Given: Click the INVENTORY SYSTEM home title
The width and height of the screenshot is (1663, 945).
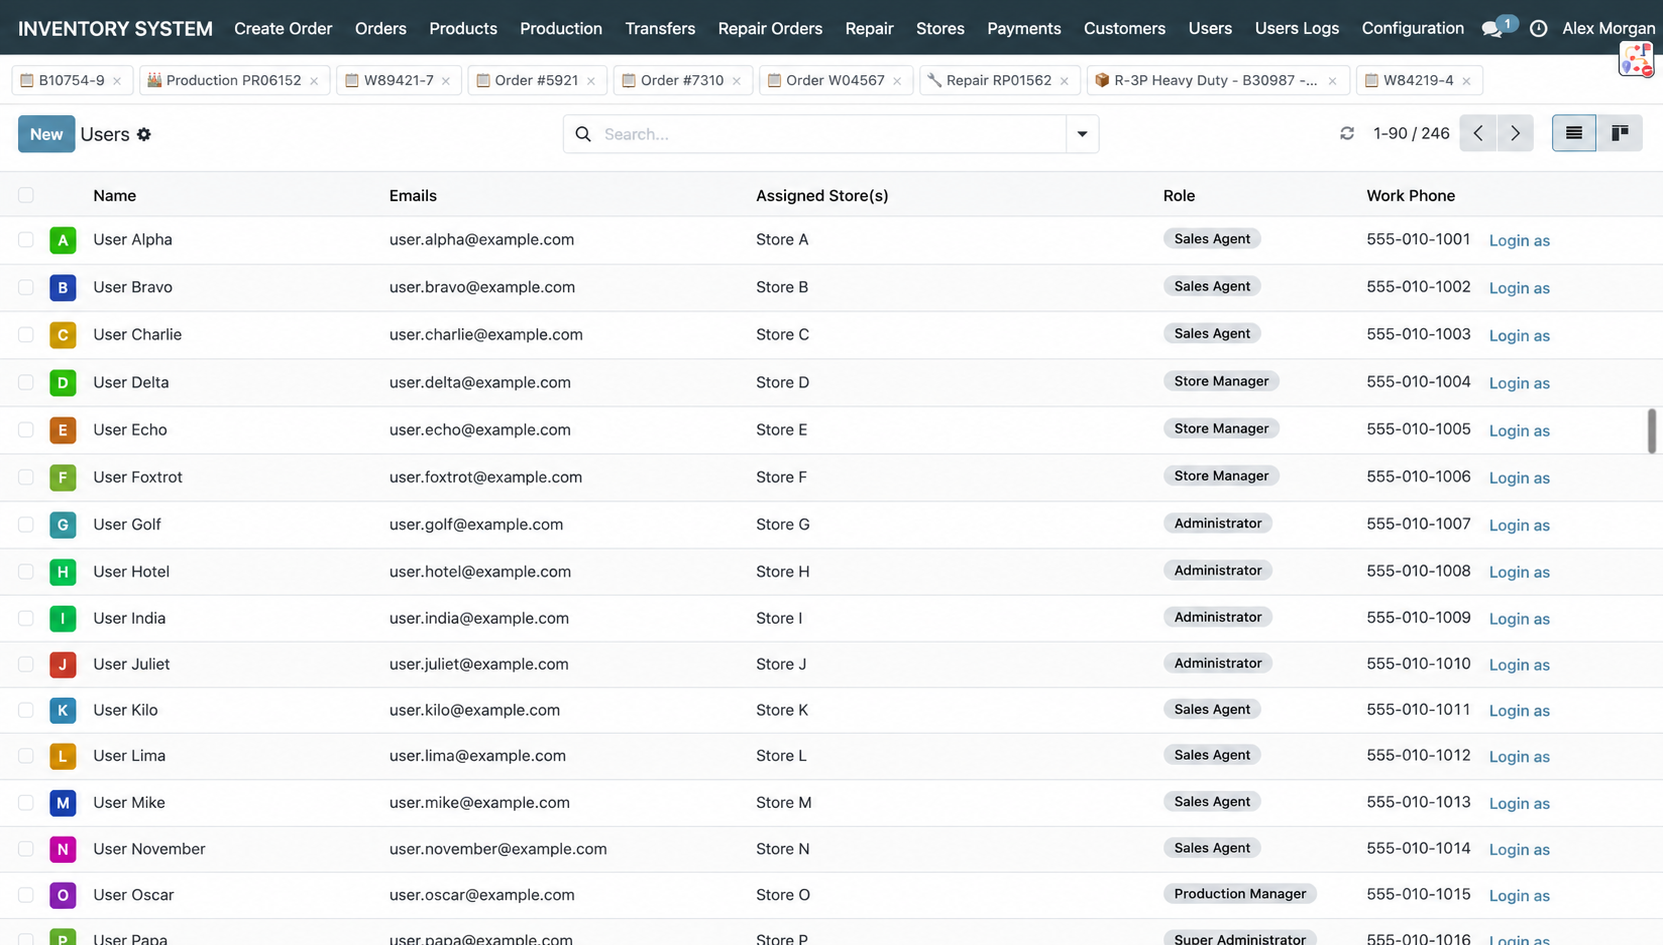Looking at the screenshot, I should pyautogui.click(x=115, y=29).
